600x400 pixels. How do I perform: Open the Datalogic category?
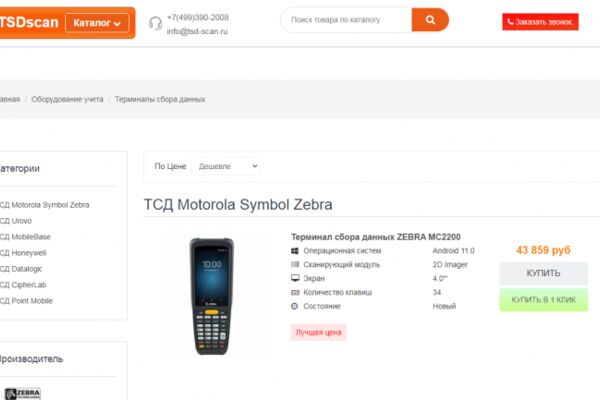point(21,269)
